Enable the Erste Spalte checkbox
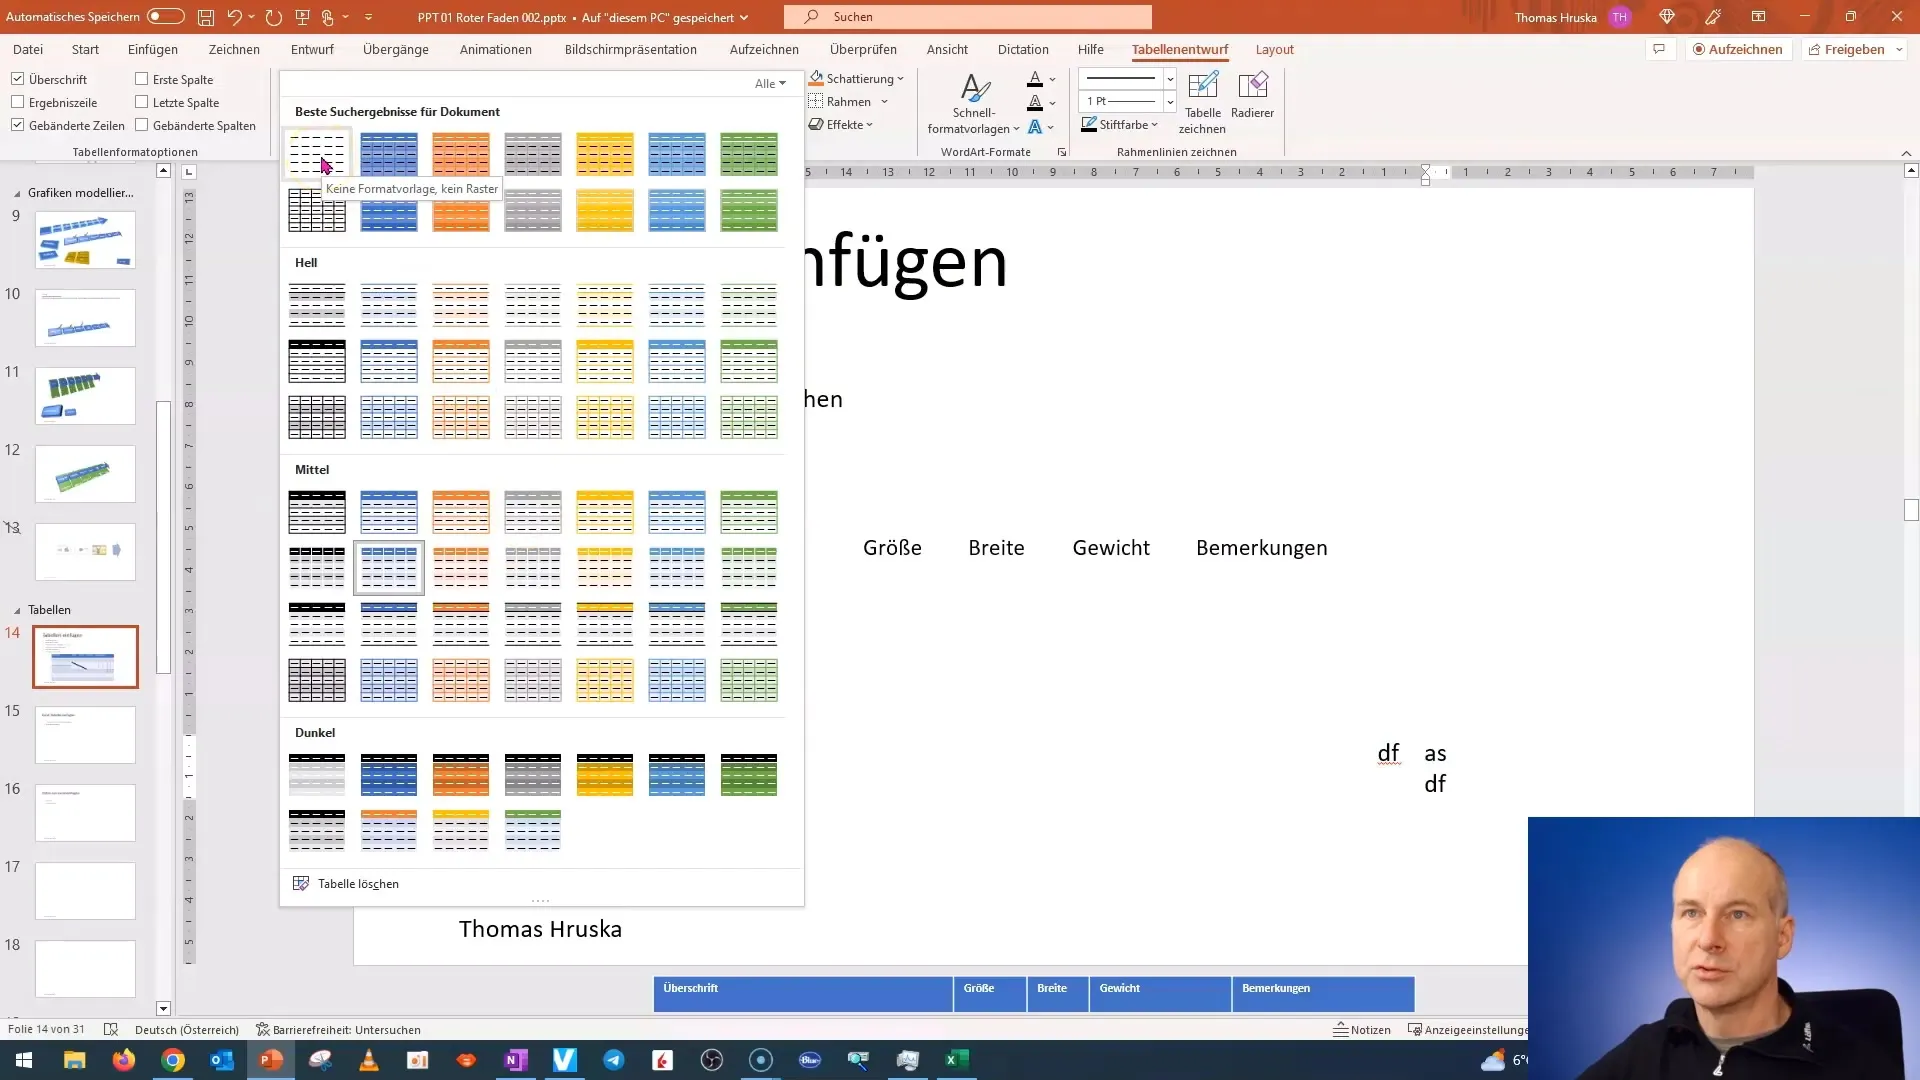 (142, 79)
